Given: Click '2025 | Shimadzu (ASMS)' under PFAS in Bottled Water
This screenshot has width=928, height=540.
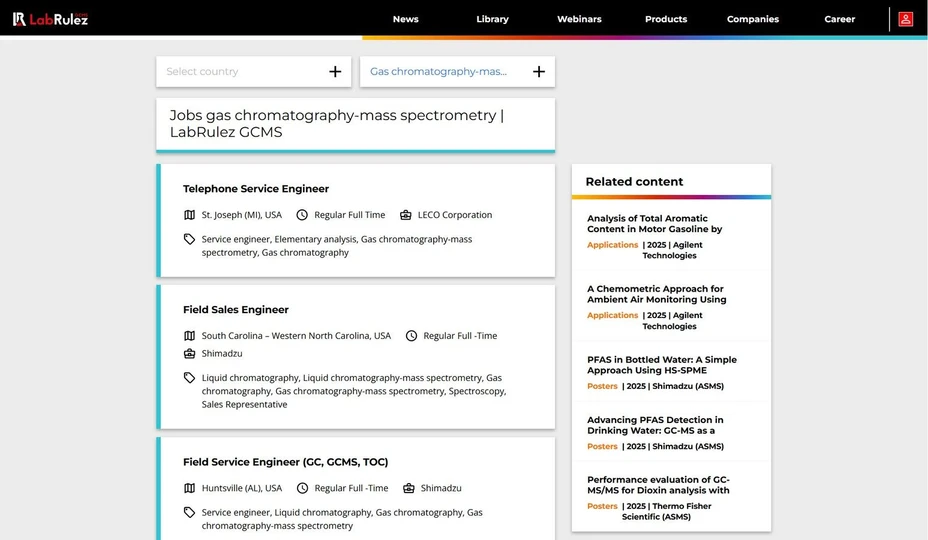Looking at the screenshot, I should coord(675,386).
